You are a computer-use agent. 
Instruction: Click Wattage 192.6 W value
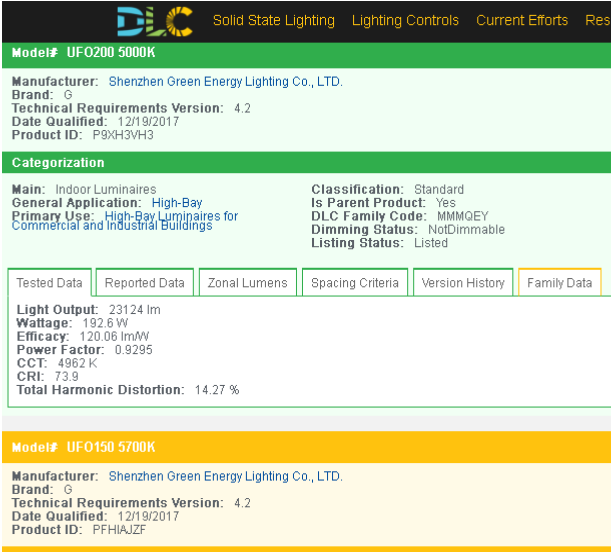(105, 323)
